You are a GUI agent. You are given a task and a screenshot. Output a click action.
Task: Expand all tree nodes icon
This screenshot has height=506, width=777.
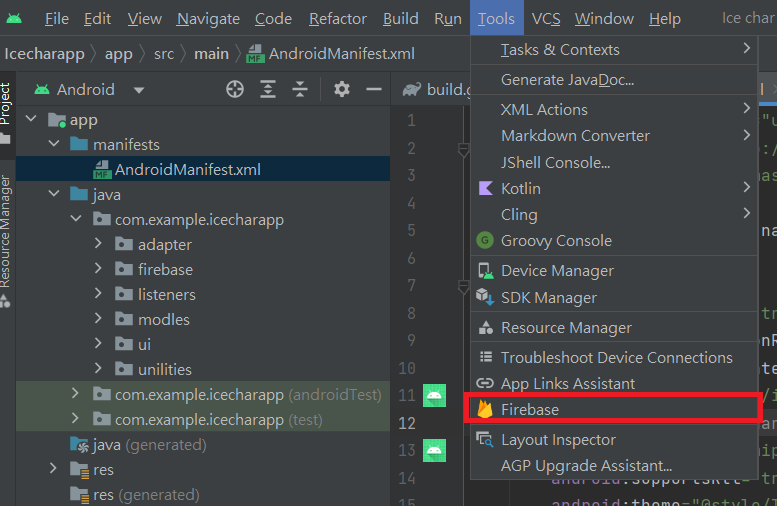pyautogui.click(x=268, y=89)
